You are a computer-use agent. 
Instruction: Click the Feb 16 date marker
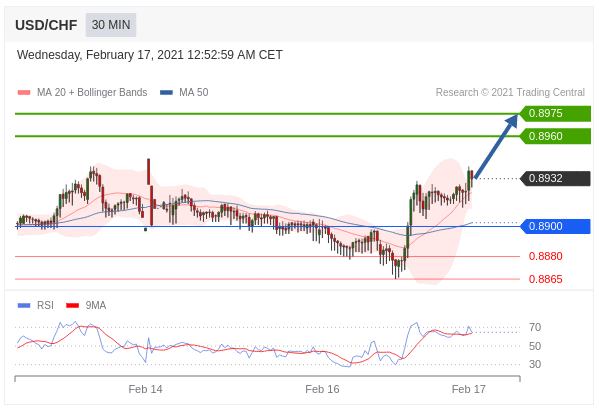click(x=322, y=389)
